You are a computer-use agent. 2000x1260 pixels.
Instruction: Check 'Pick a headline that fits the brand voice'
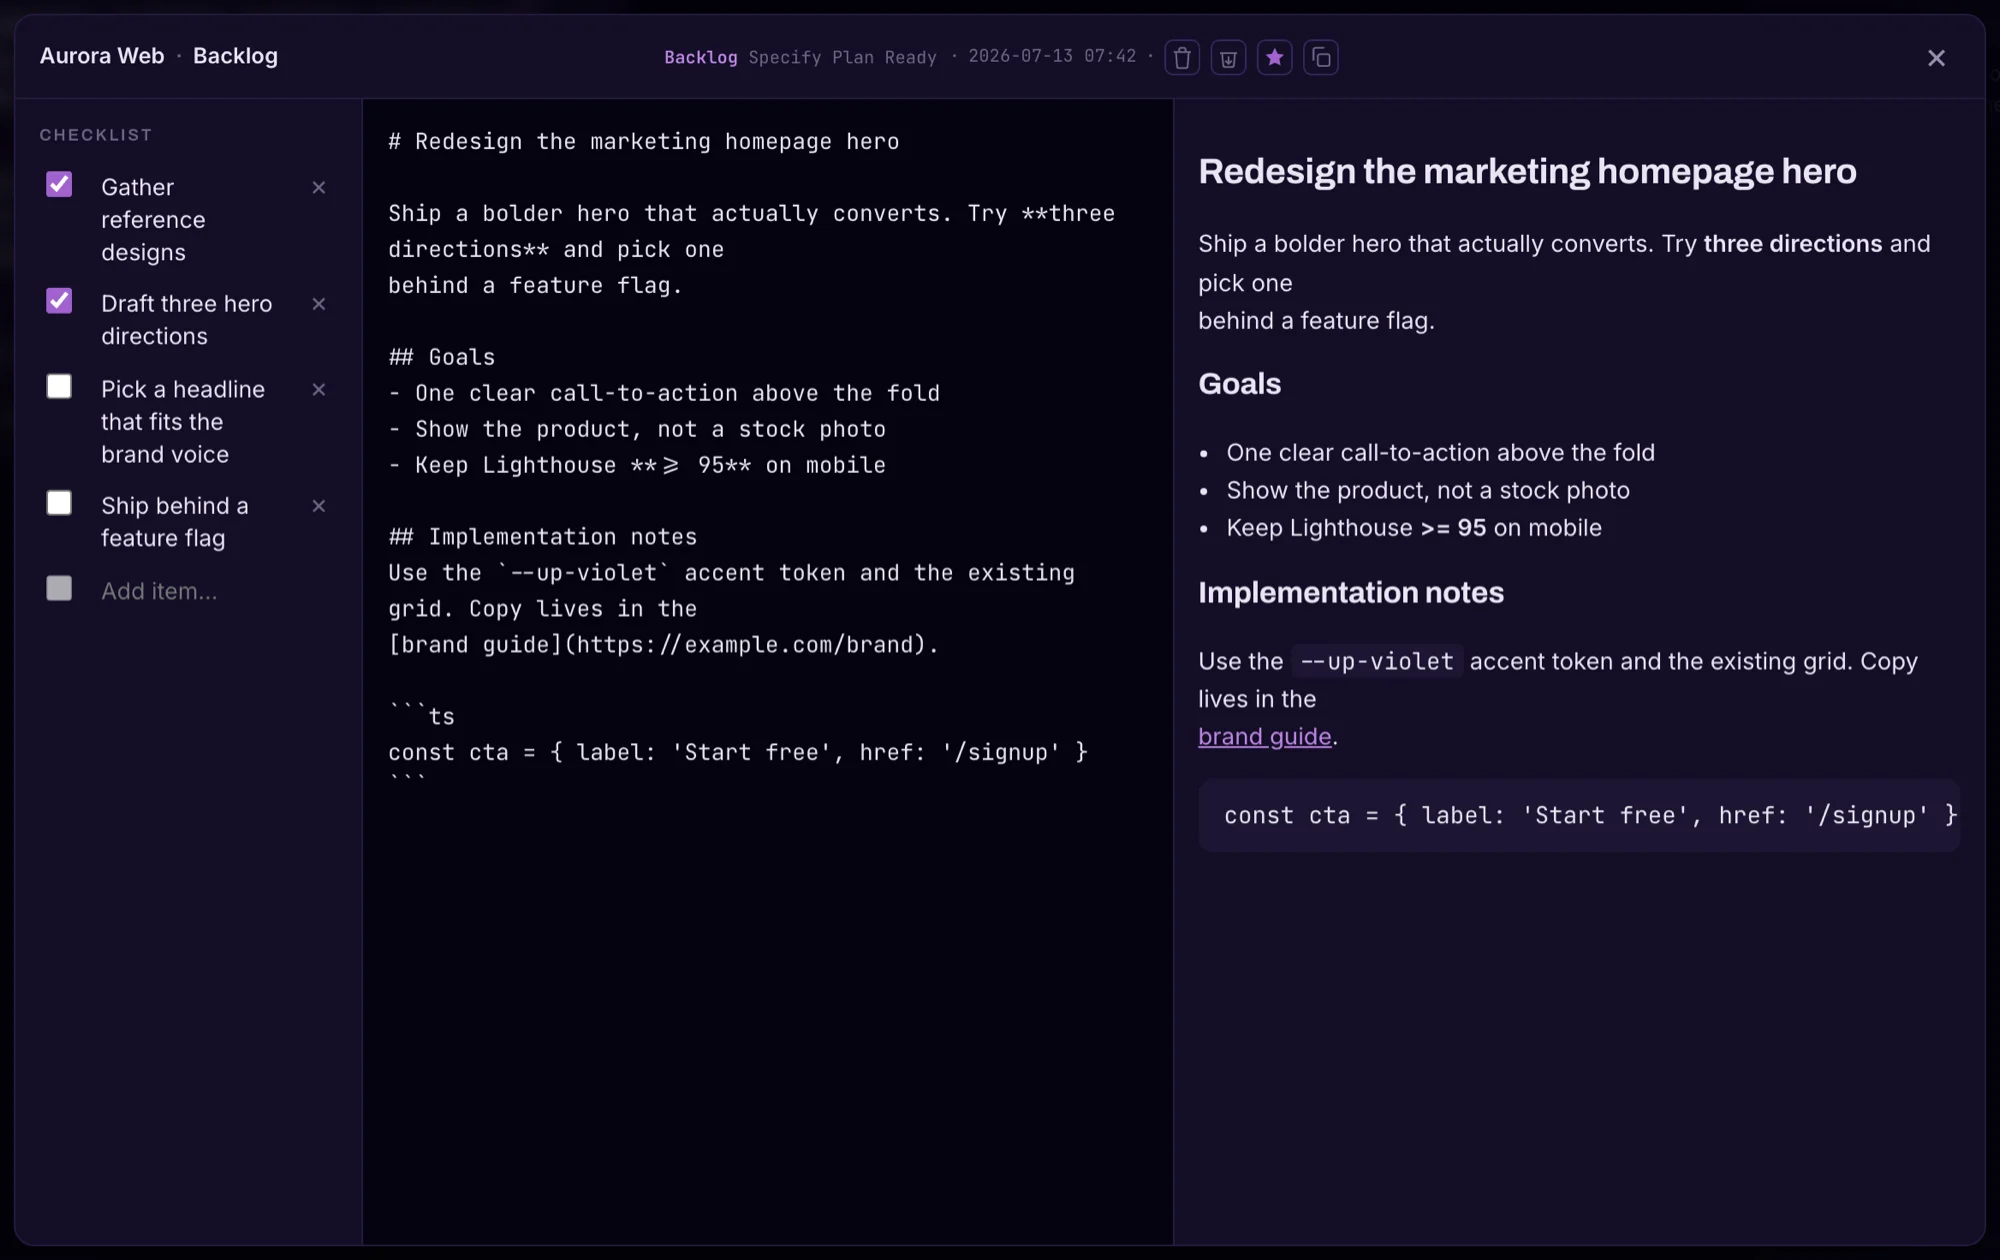[x=59, y=387]
